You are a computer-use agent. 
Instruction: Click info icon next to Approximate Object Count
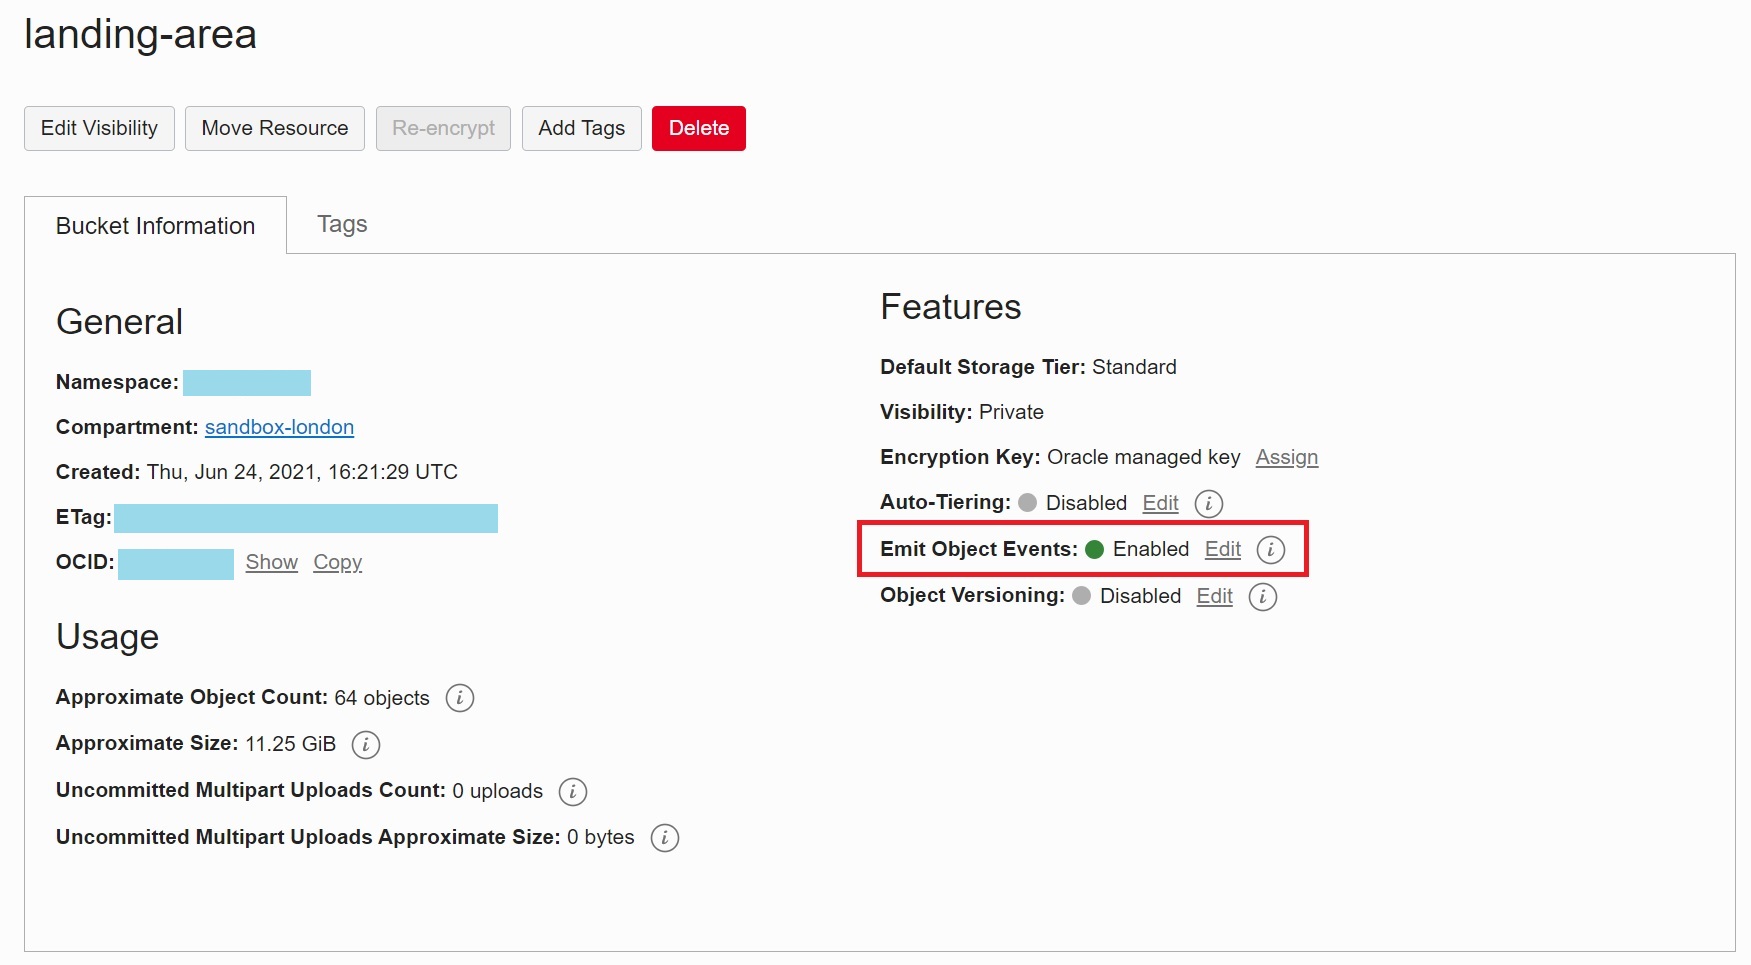[x=459, y=699]
